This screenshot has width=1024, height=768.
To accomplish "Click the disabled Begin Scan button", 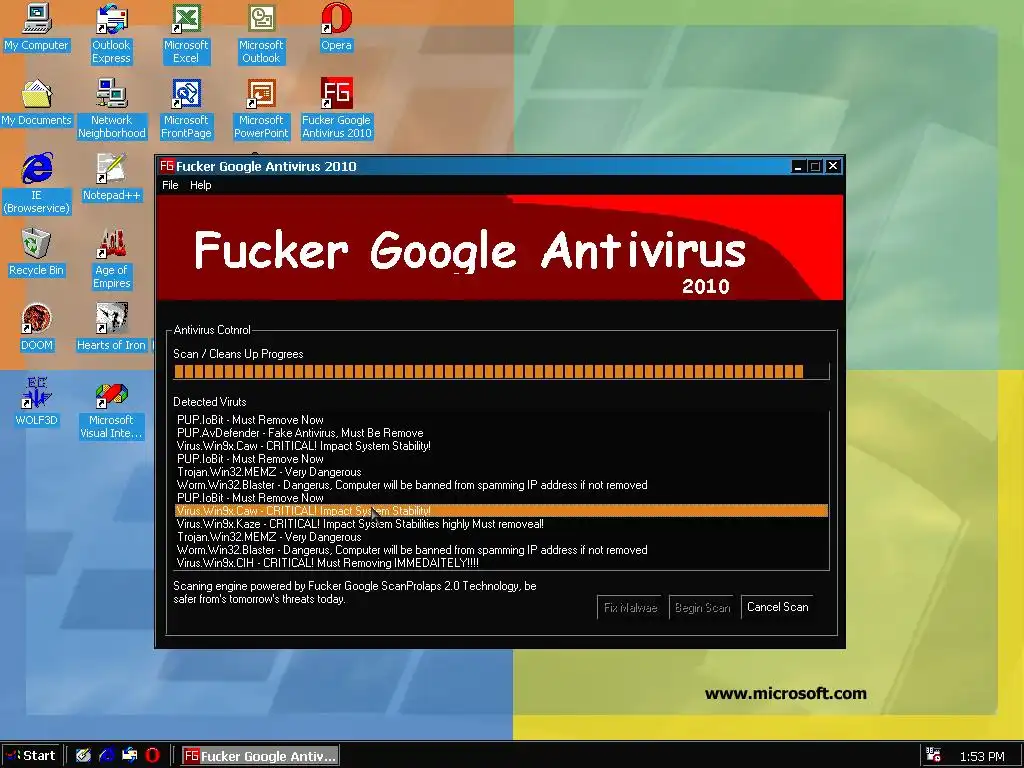I will [702, 607].
